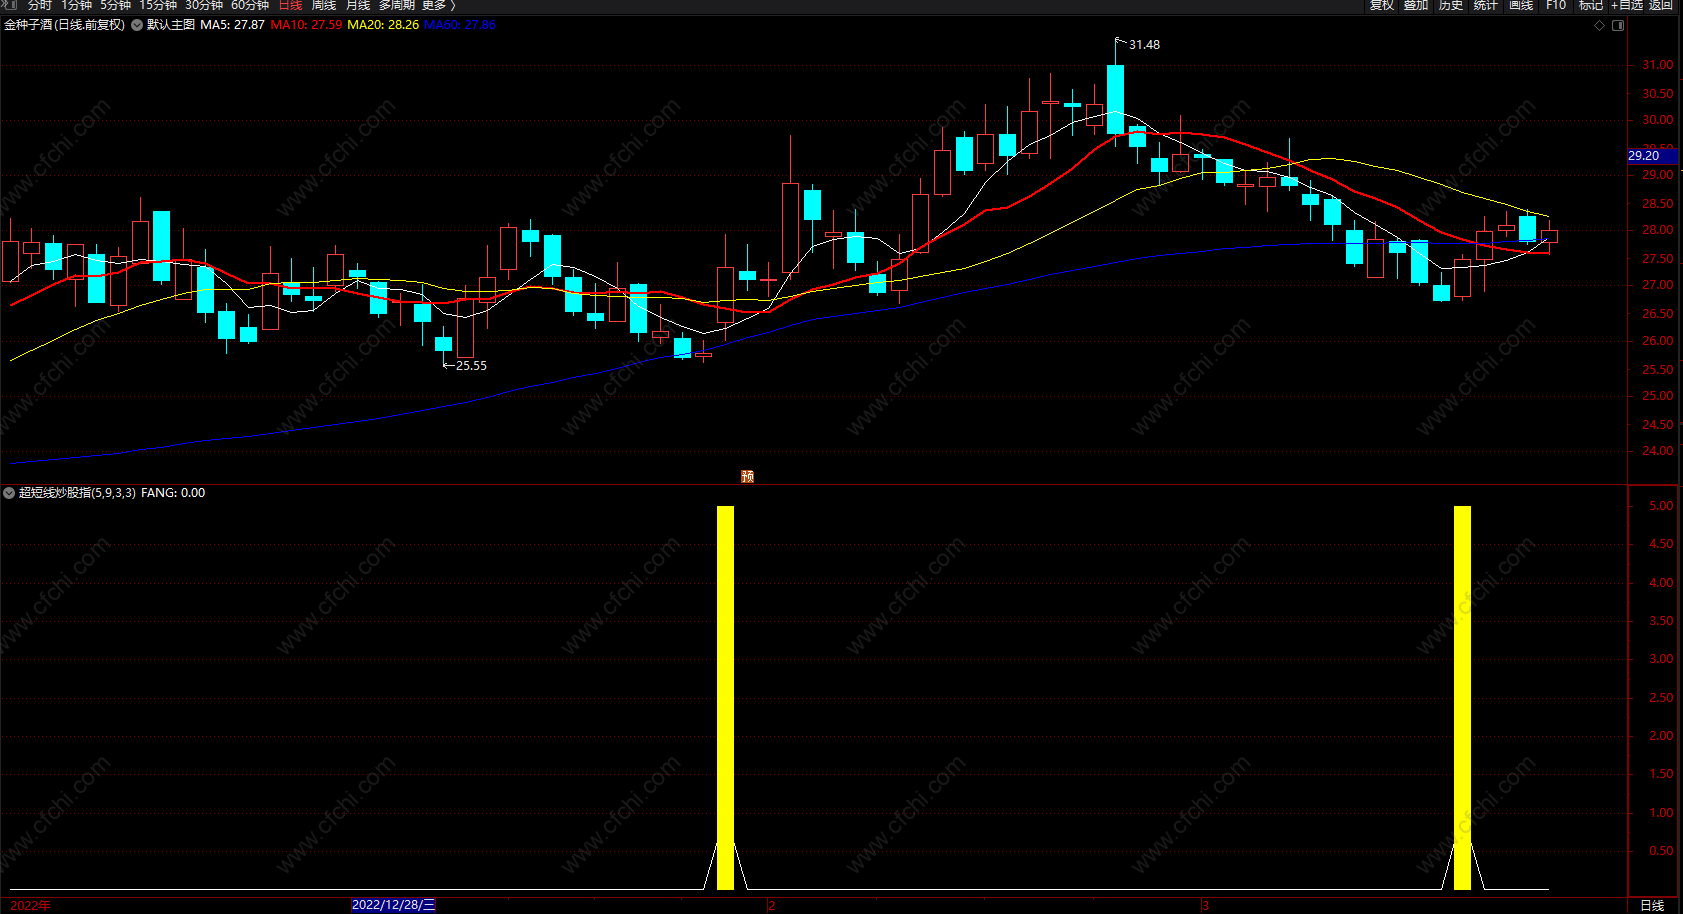Open the 历史 history button
This screenshot has width=1683, height=914.
1451,5
